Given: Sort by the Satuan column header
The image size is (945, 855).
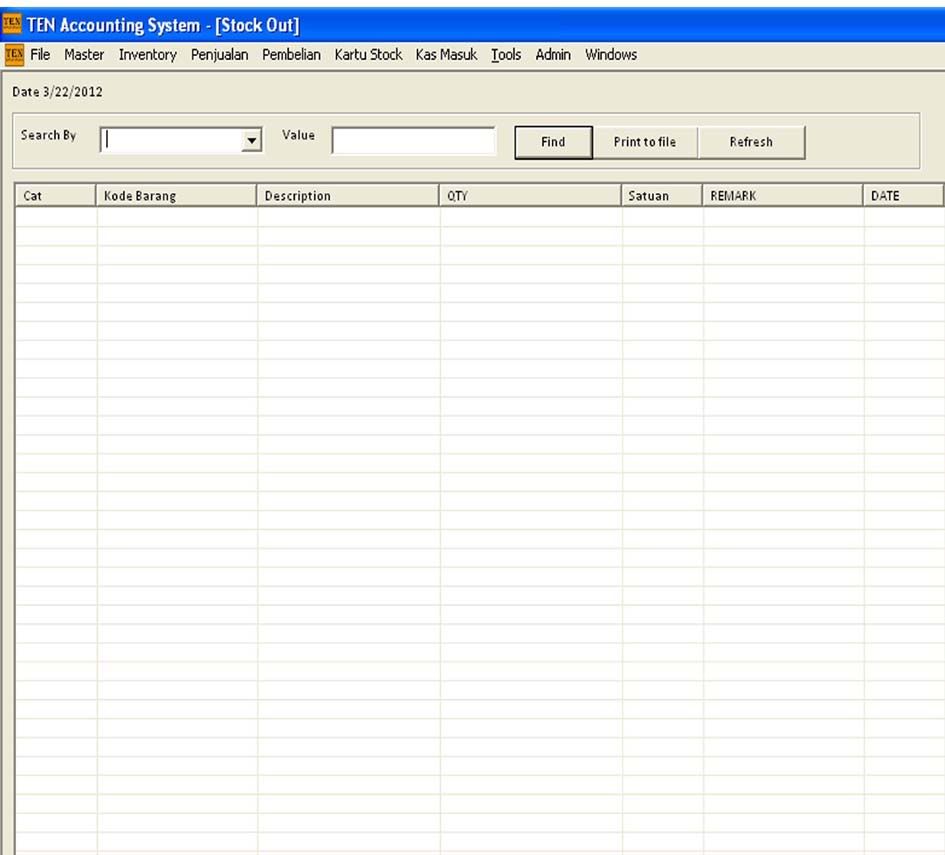Looking at the screenshot, I should coord(662,196).
